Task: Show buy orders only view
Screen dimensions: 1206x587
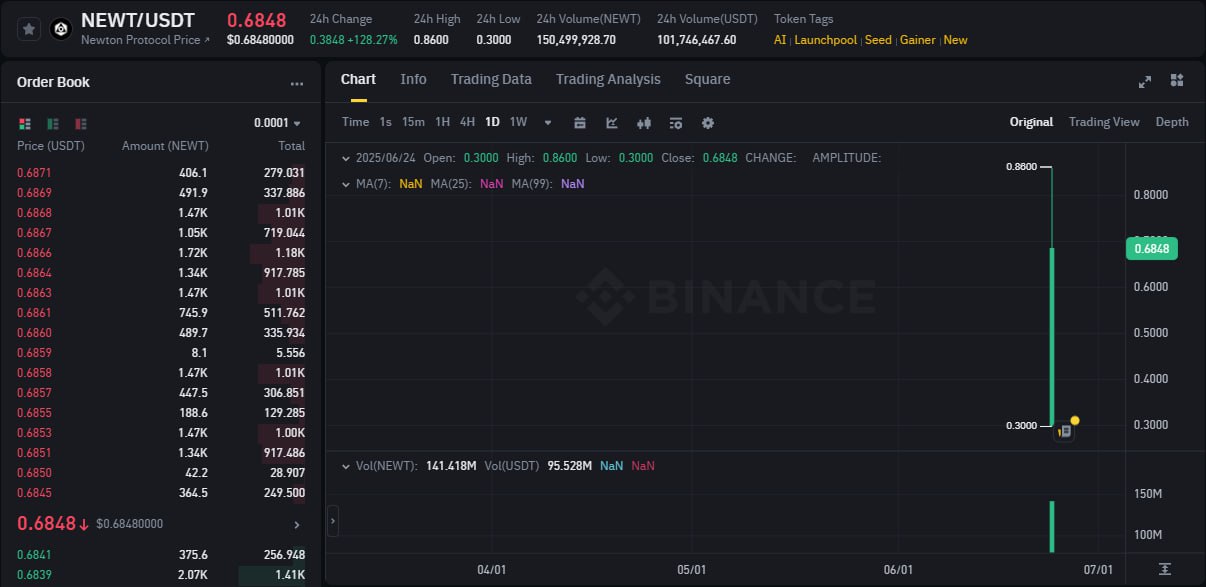Action: pyautogui.click(x=53, y=123)
